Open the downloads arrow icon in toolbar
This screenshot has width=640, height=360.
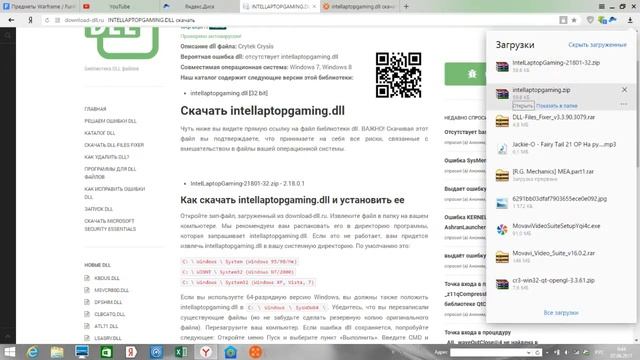[x=630, y=20]
